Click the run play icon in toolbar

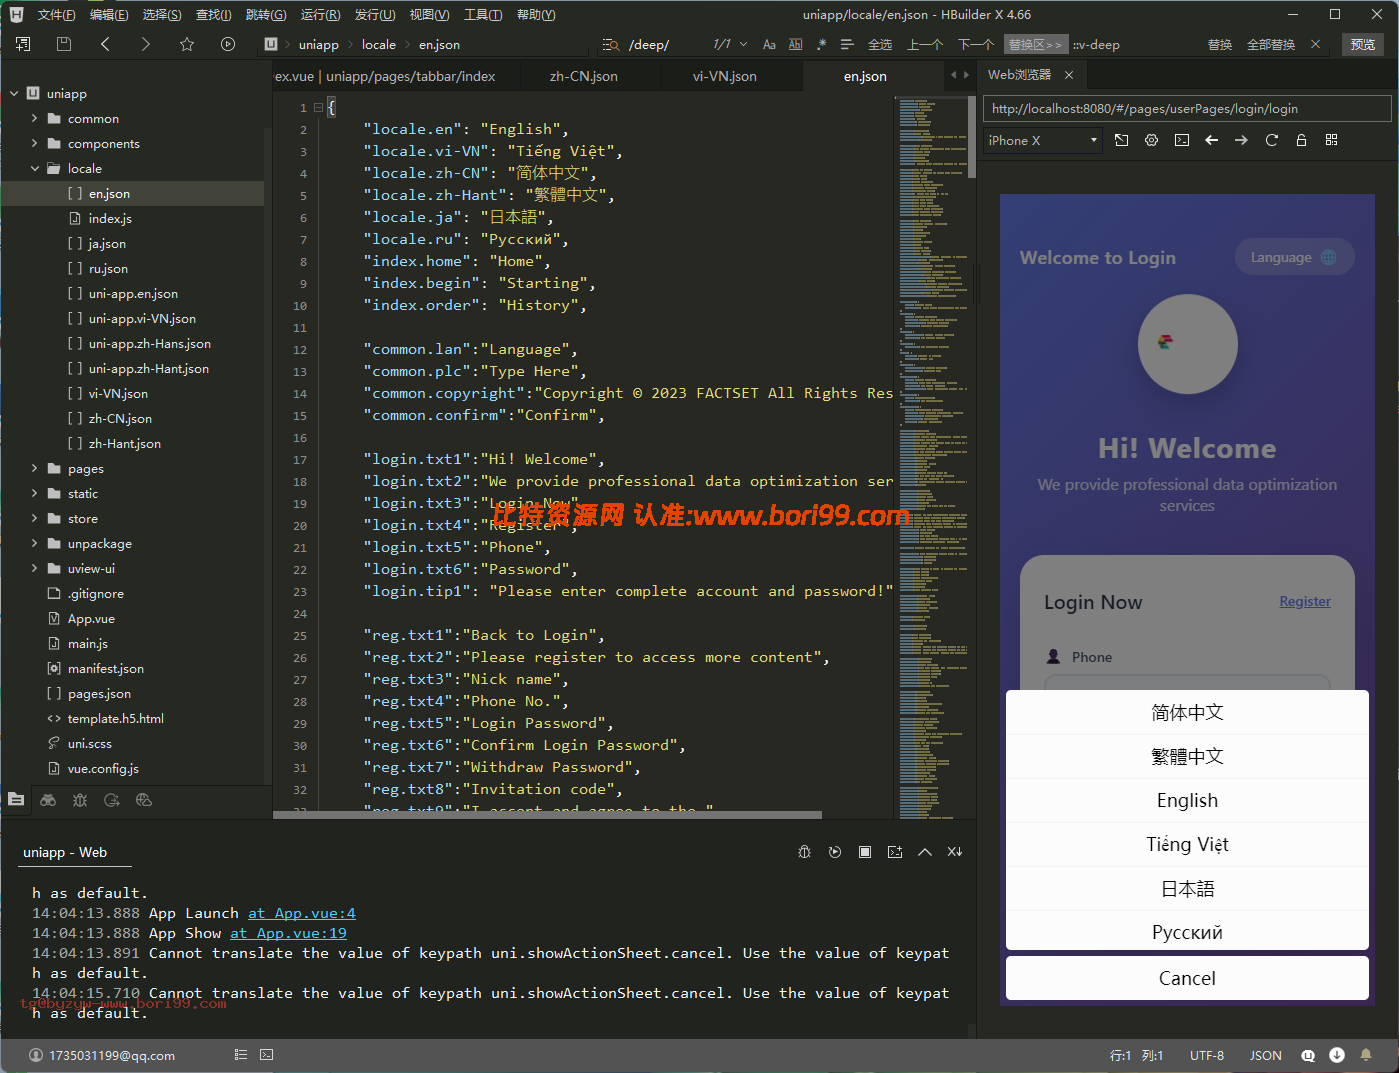[228, 44]
